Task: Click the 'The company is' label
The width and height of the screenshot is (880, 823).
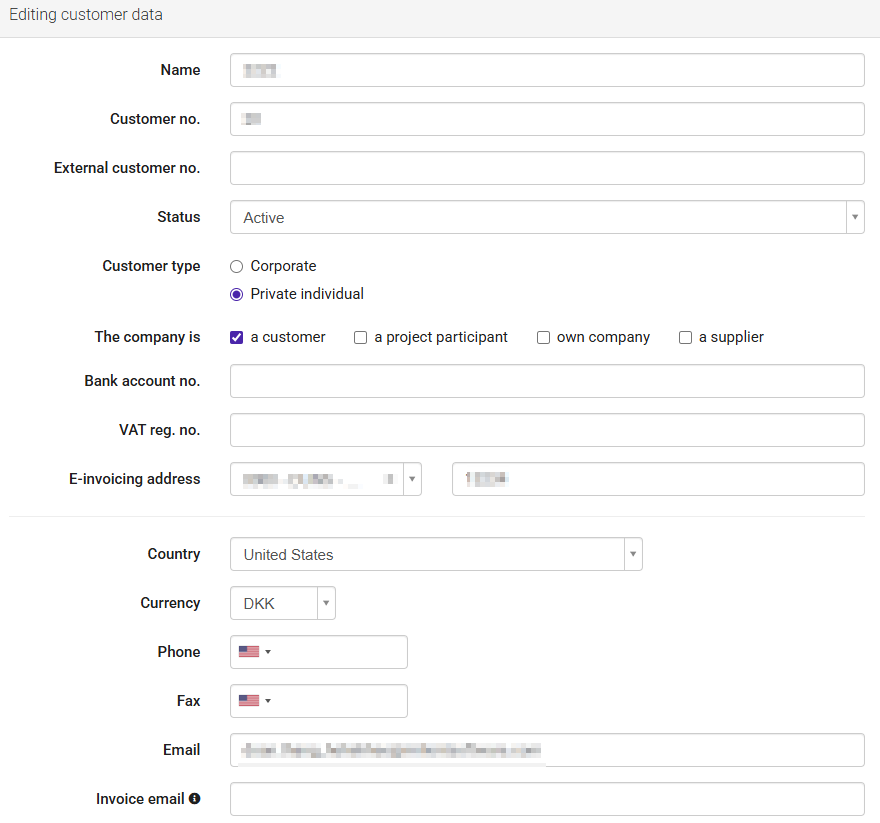Action: pos(147,337)
